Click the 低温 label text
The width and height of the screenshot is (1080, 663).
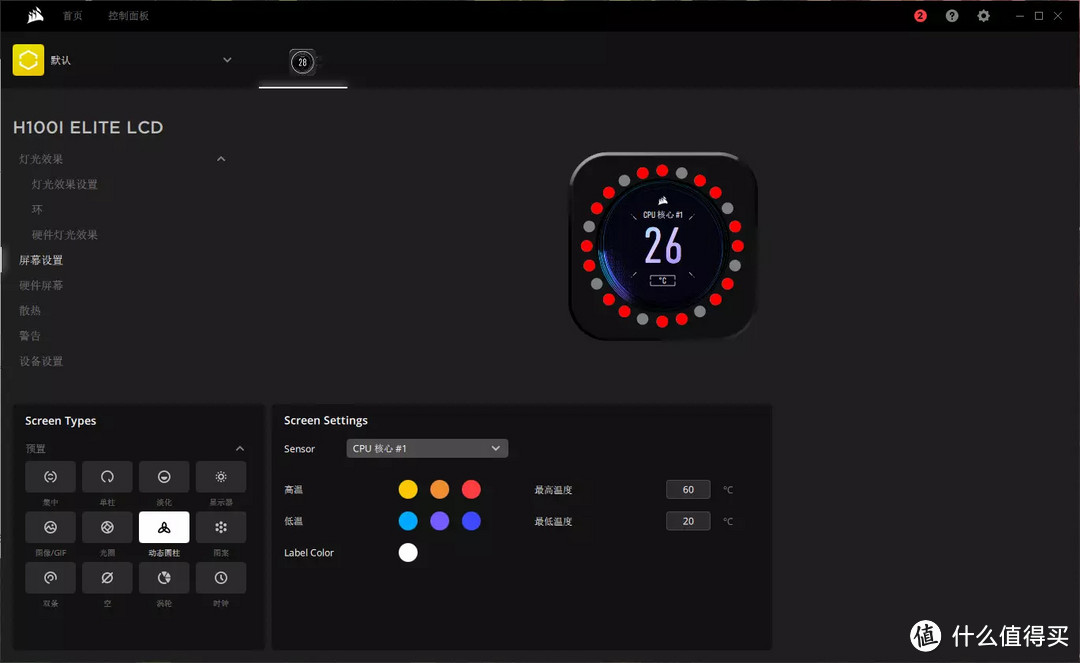click(x=293, y=521)
